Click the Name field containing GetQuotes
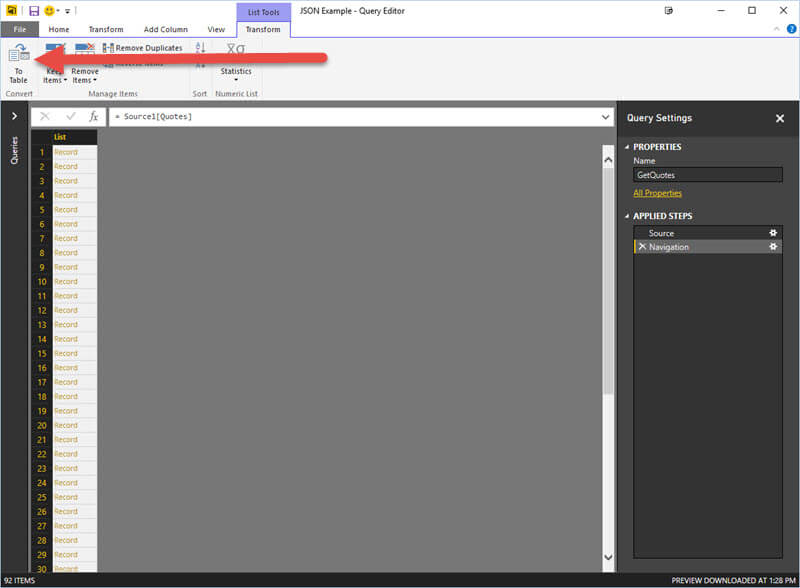 click(707, 175)
